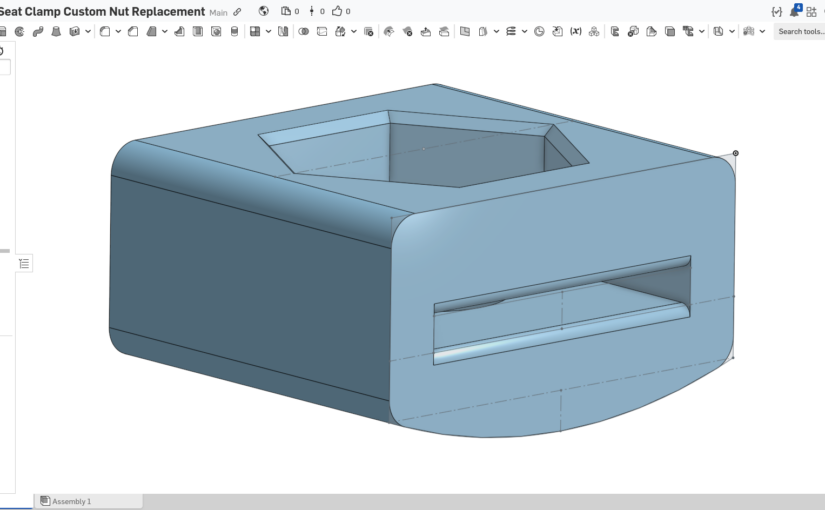The height and width of the screenshot is (510, 825).
Task: Open the custom features dropdown arrow
Action: click(x=762, y=32)
